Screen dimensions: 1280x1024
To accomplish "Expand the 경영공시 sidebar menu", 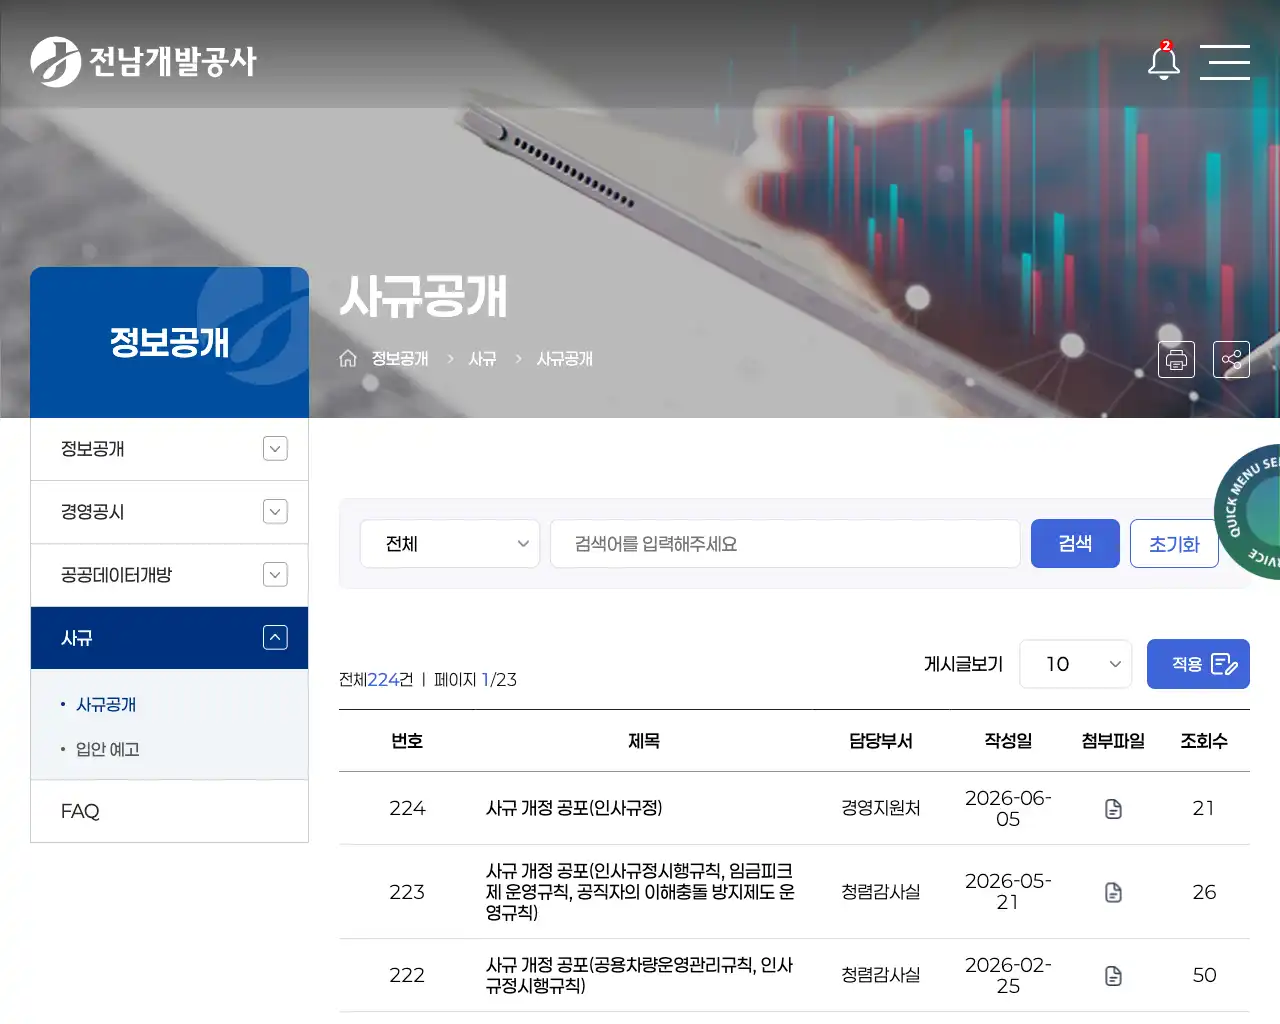I will coord(275,512).
